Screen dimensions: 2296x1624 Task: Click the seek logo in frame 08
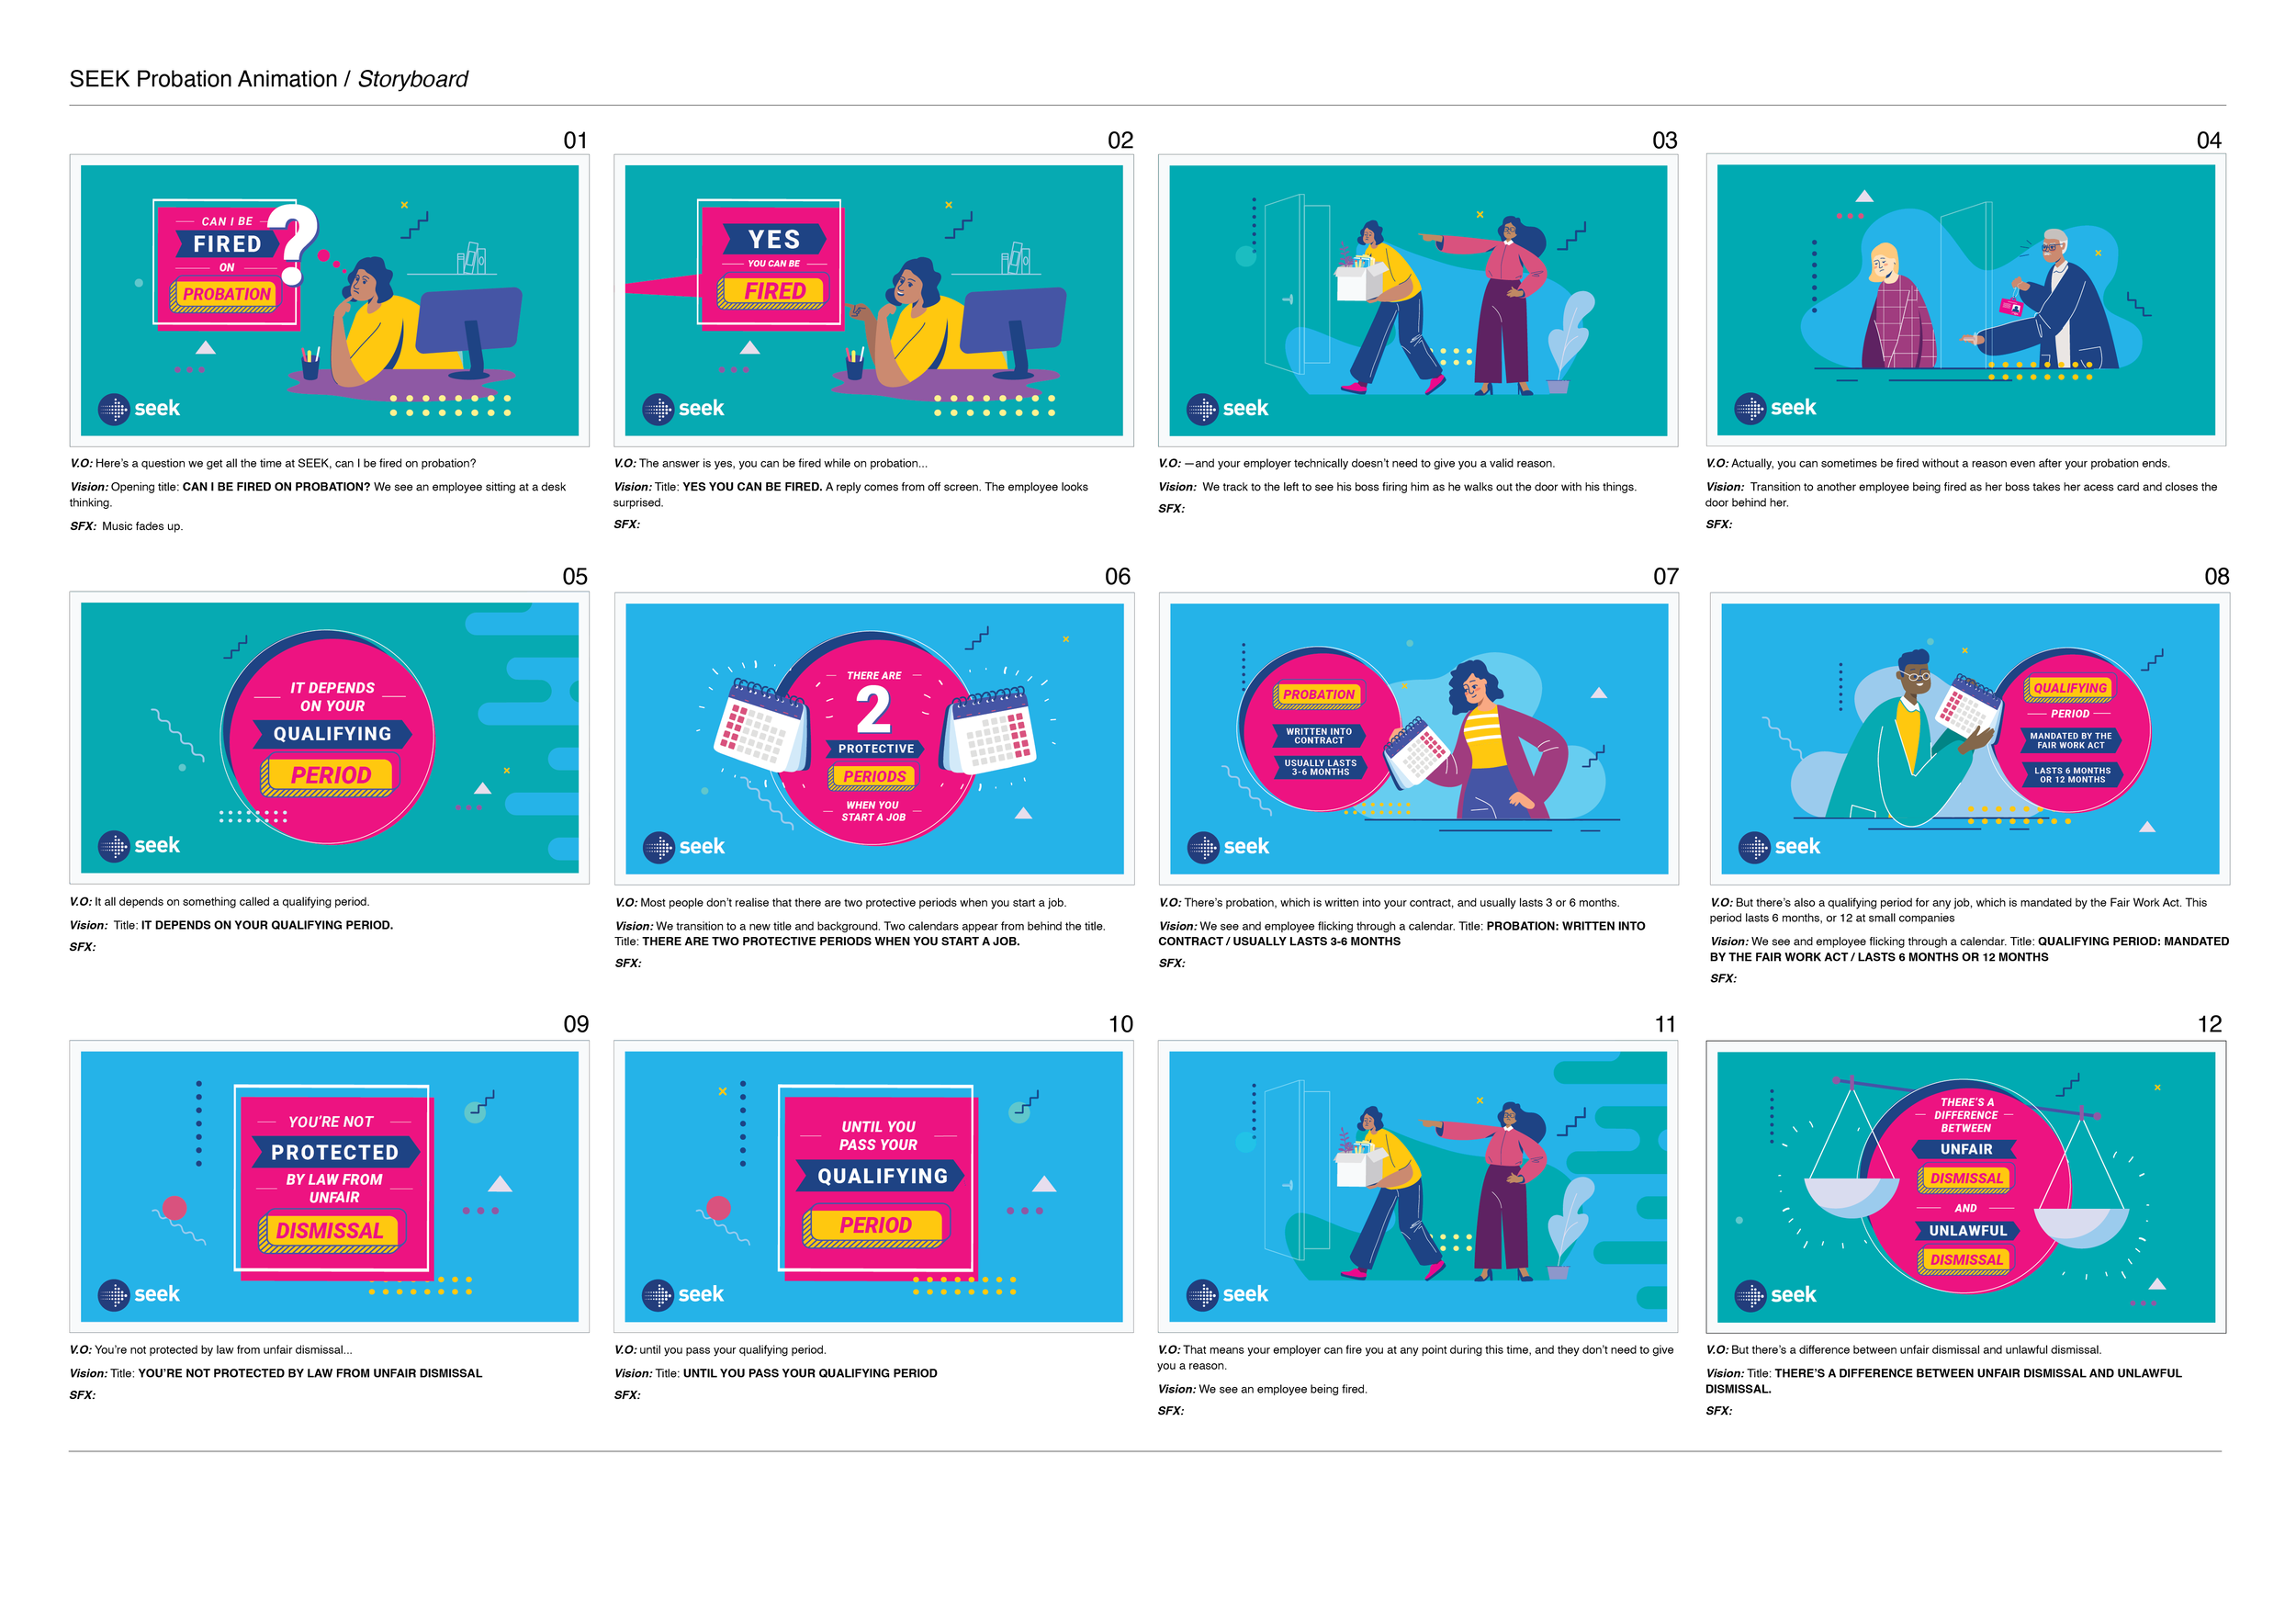[x=1779, y=846]
